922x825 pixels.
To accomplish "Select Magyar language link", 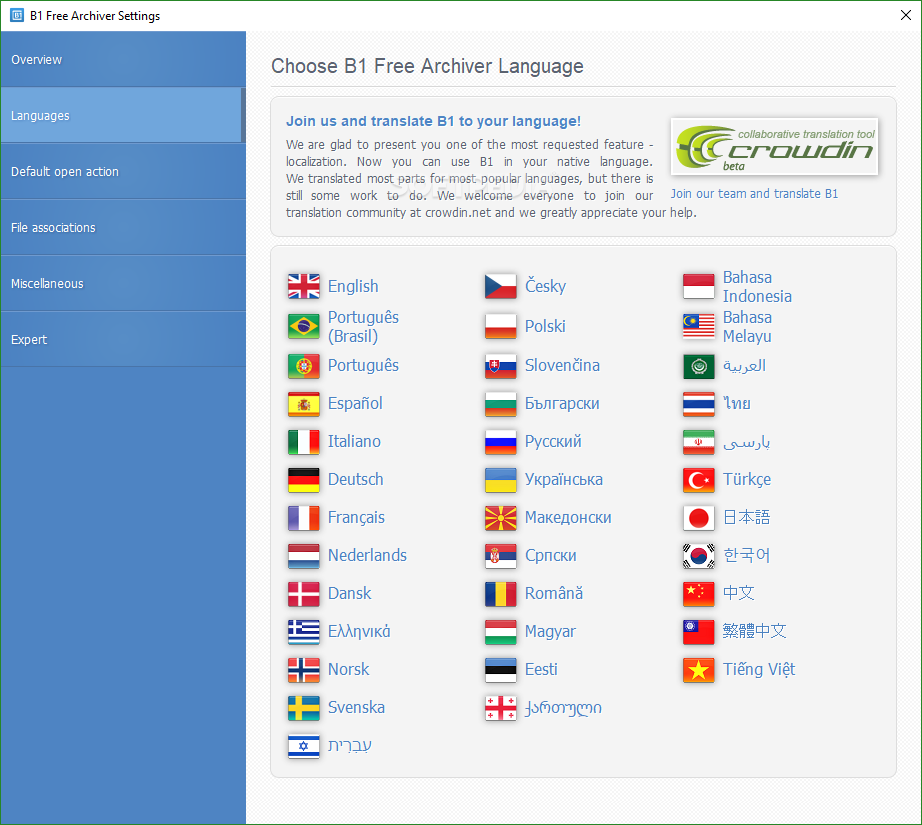I will point(550,632).
